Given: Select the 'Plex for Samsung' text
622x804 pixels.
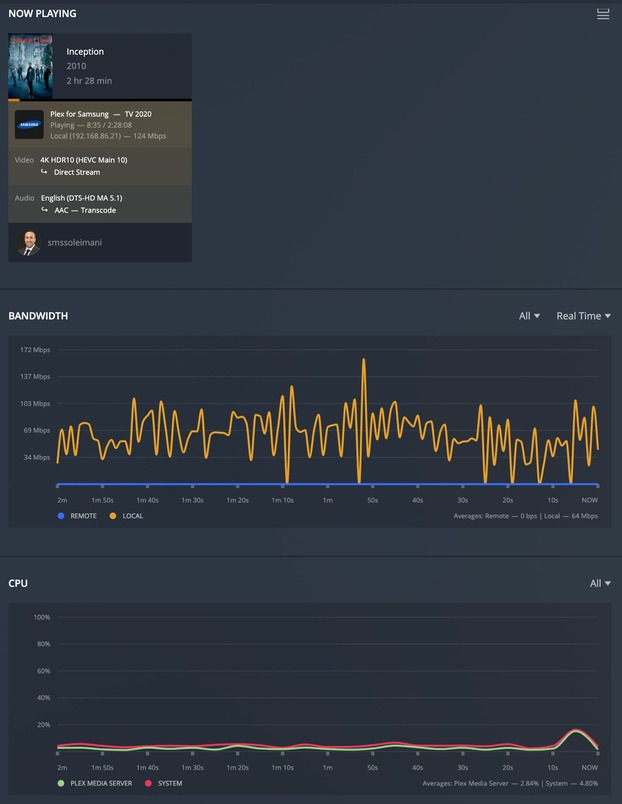Looking at the screenshot, I should [x=79, y=114].
